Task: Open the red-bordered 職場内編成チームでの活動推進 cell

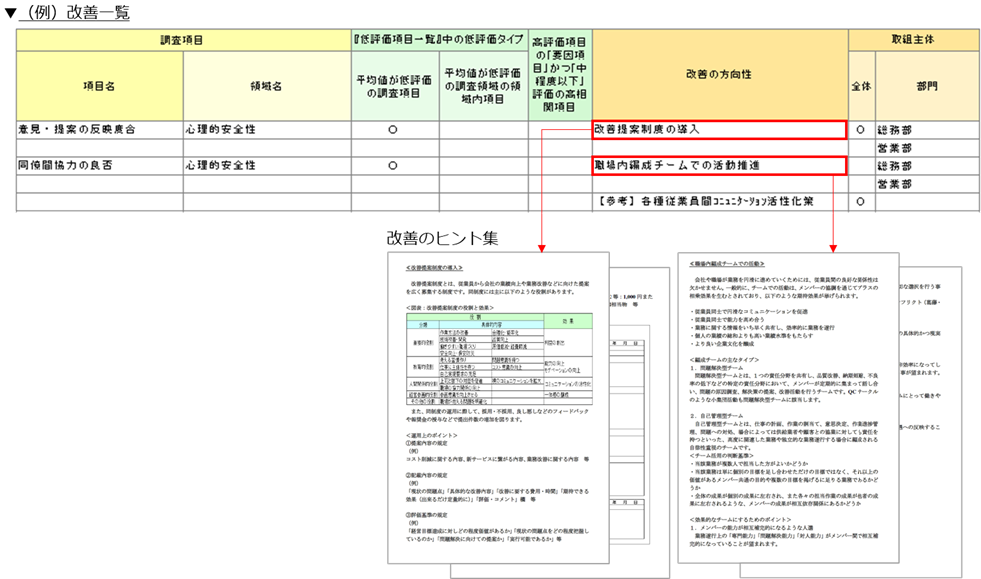Action: [719, 166]
